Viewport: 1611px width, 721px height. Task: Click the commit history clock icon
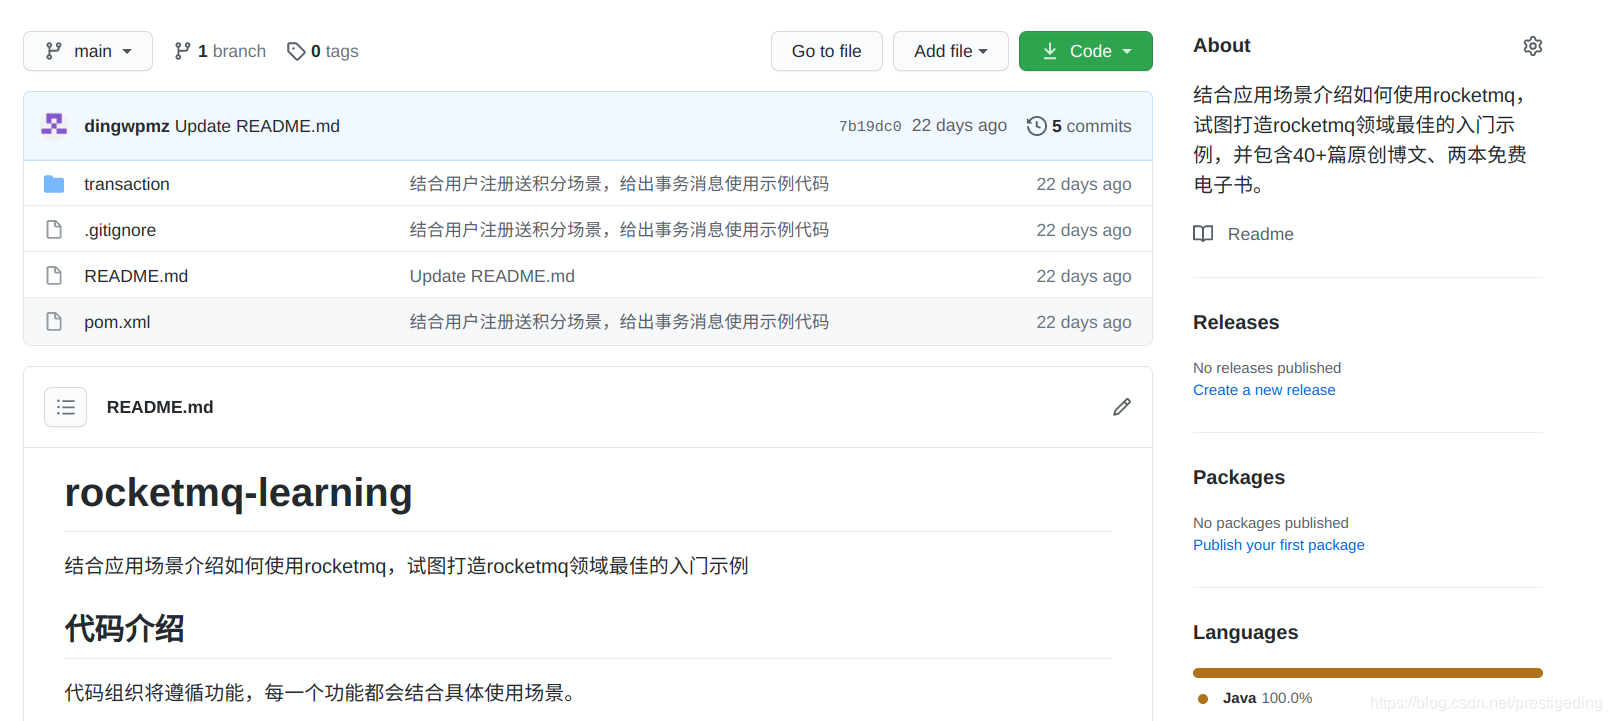pyautogui.click(x=1037, y=126)
